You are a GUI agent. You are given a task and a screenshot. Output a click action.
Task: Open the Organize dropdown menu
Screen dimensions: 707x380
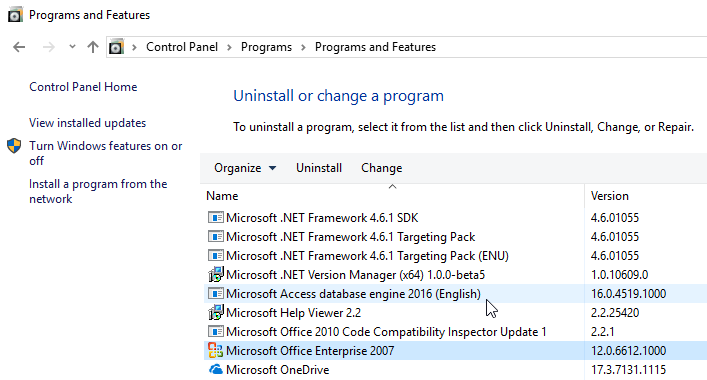click(x=245, y=168)
